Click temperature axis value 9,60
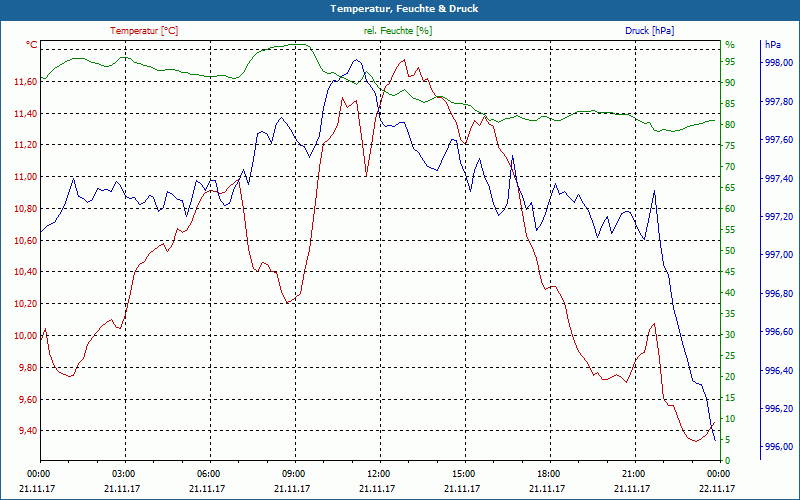This screenshot has width=800, height=500. [28, 399]
